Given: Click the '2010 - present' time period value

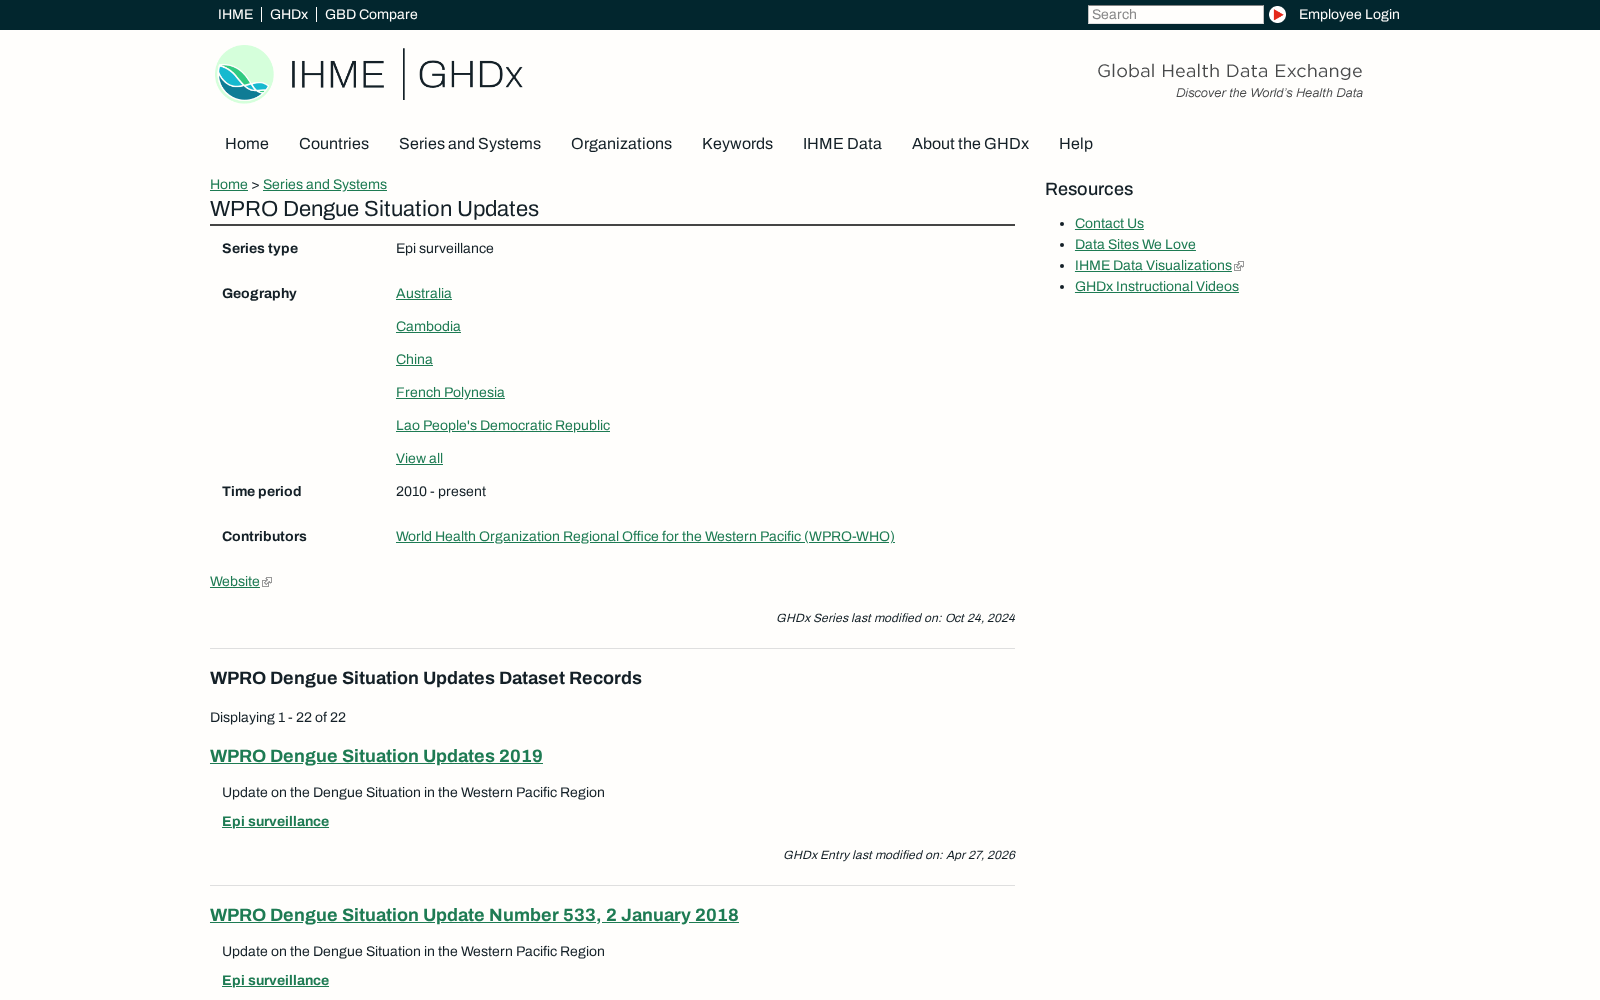Looking at the screenshot, I should (441, 492).
